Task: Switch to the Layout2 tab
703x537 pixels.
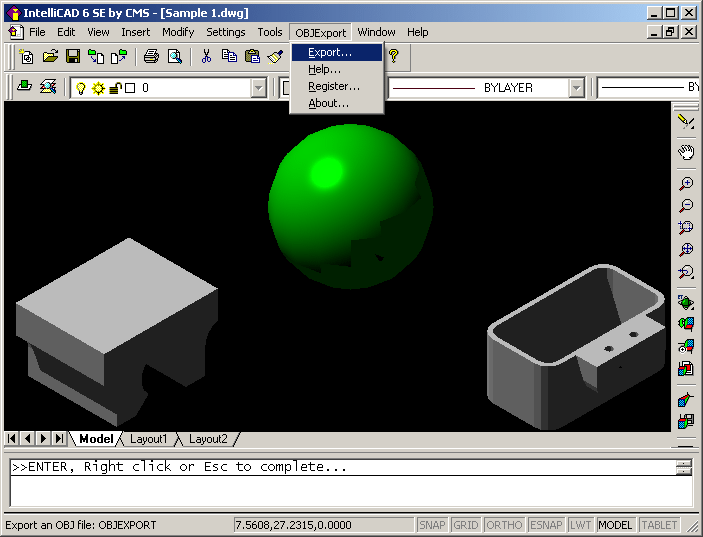Action: [208, 439]
